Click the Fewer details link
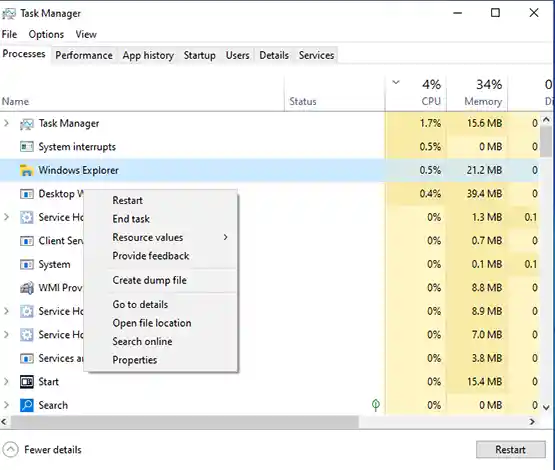This screenshot has width=555, height=470. pyautogui.click(x=53, y=450)
